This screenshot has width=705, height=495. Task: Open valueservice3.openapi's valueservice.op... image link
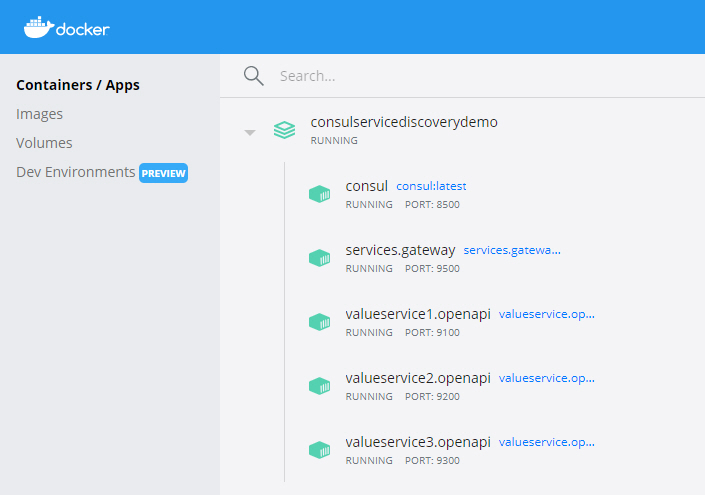[547, 442]
